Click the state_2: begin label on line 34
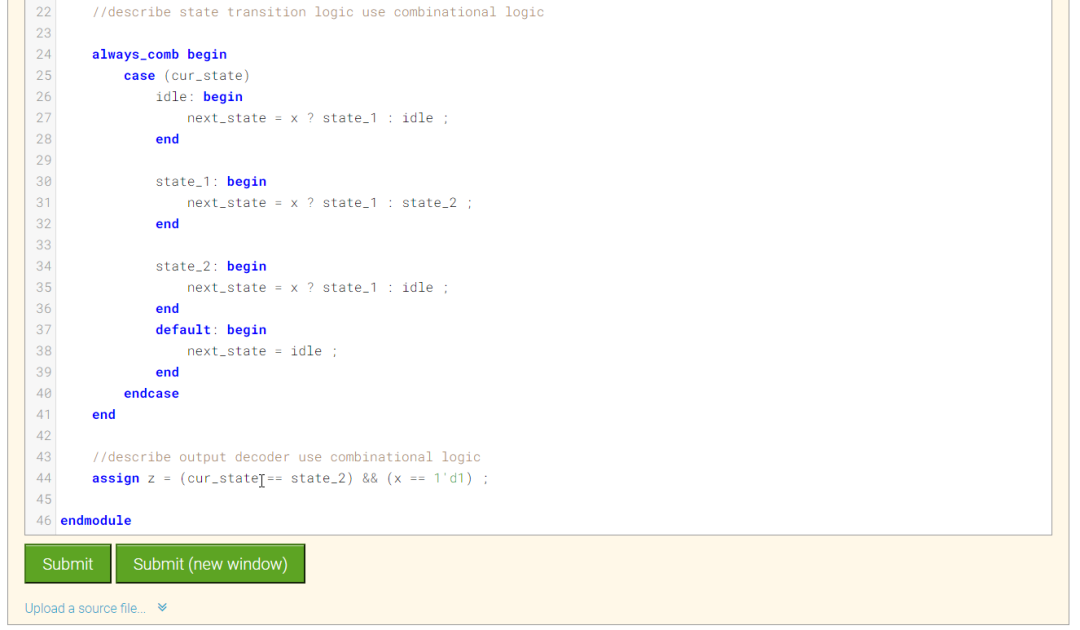The width and height of the screenshot is (1080, 630). click(x=211, y=266)
